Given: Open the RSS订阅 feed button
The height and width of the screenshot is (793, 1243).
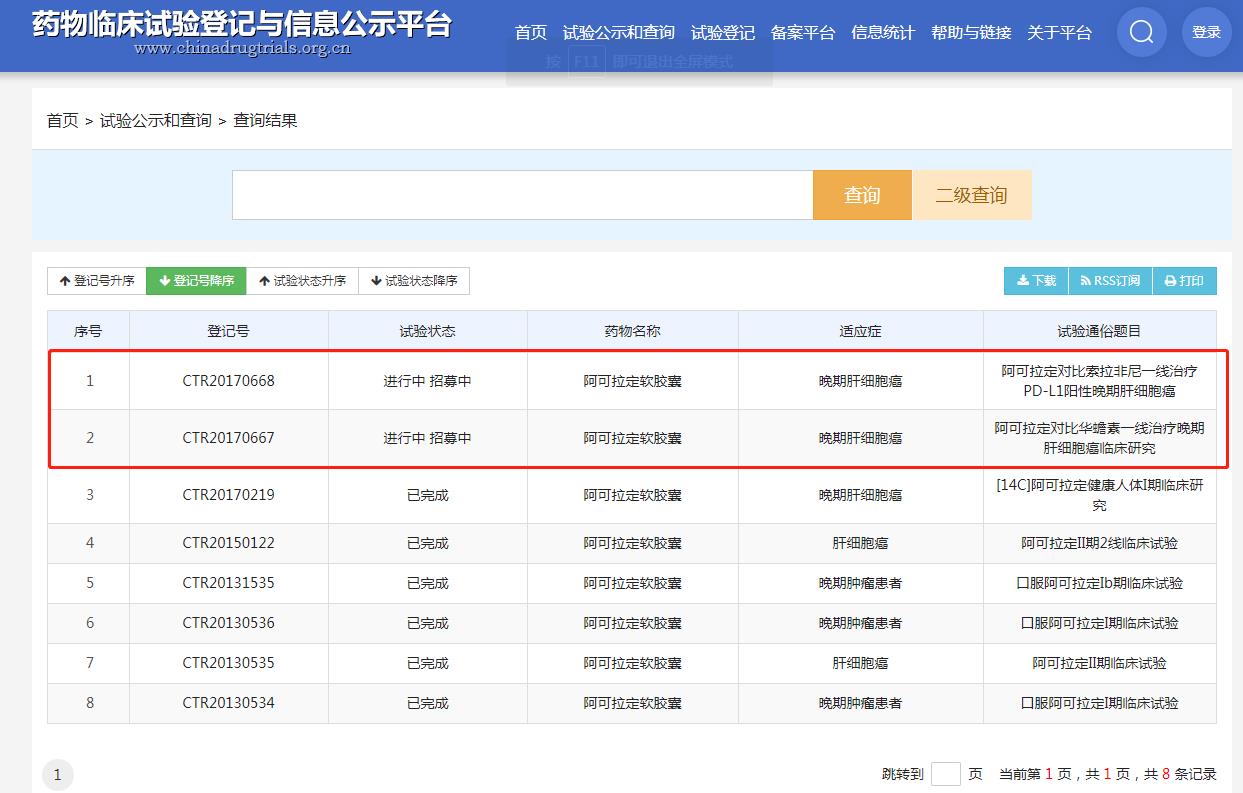Looking at the screenshot, I should [1110, 281].
